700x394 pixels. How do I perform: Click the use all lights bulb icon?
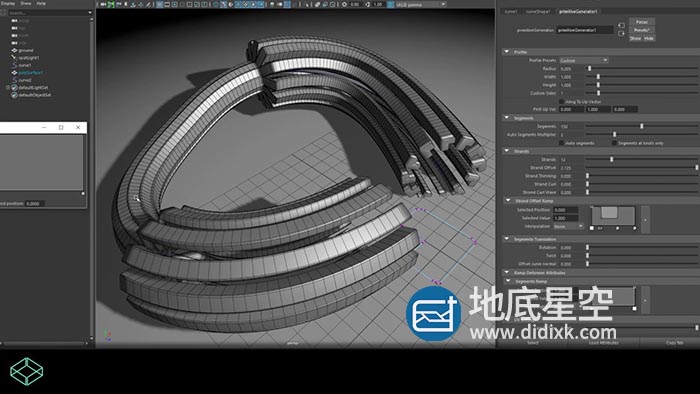[253, 4]
